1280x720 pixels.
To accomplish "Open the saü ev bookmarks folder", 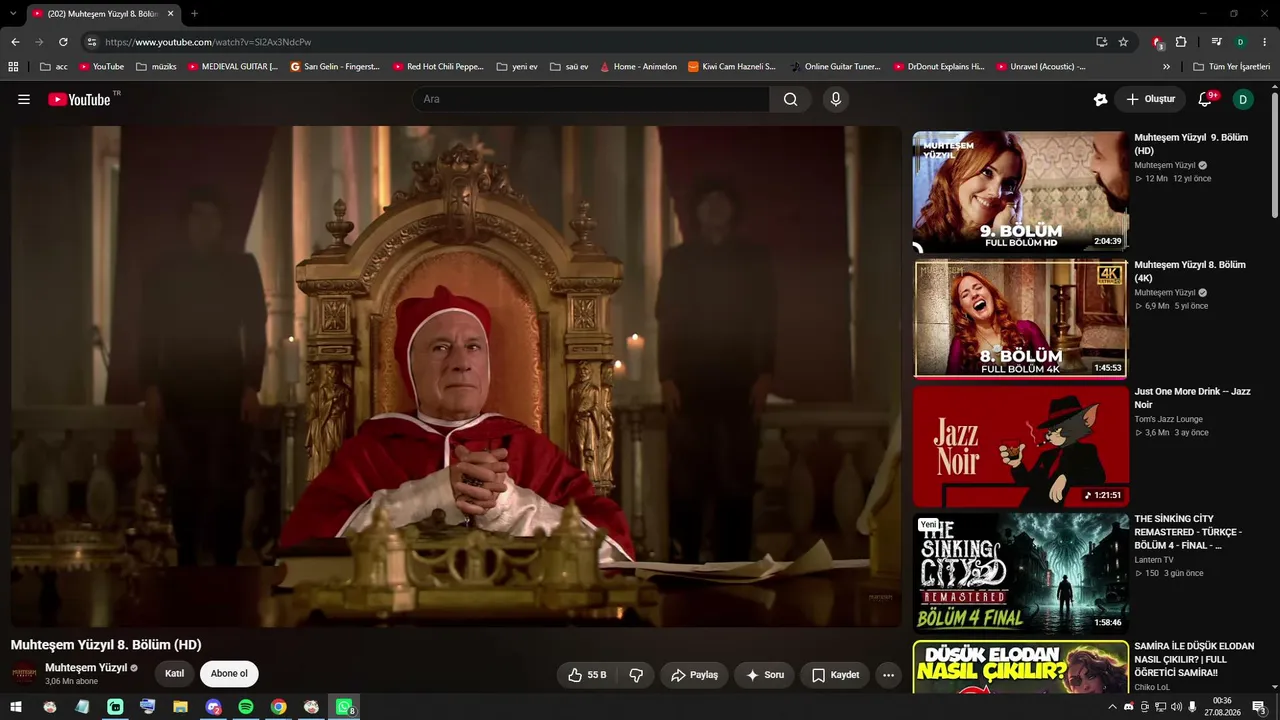I will (x=570, y=67).
